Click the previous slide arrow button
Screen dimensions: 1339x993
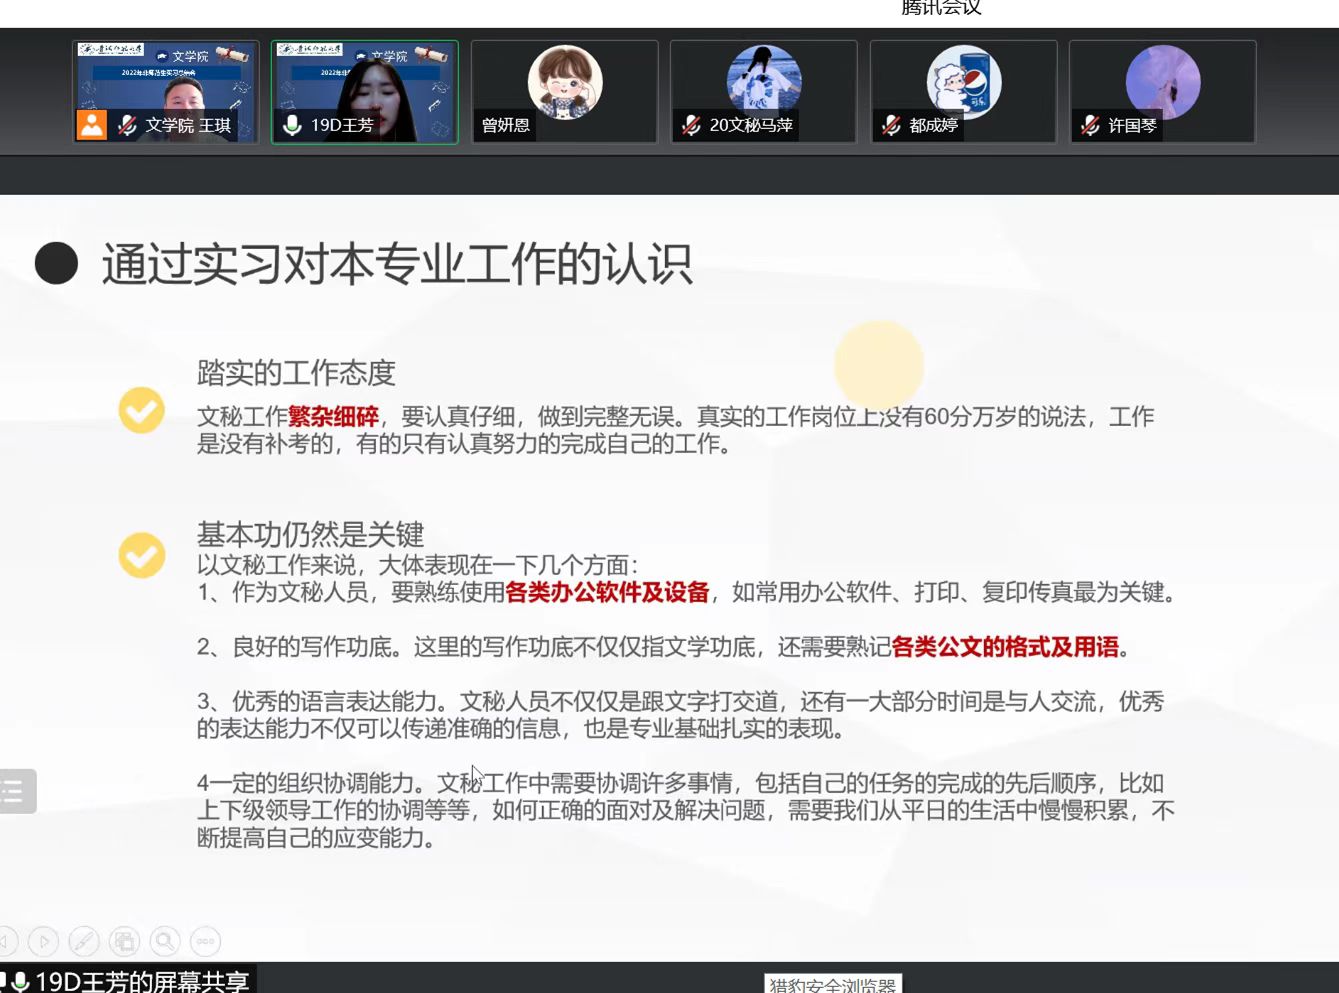[6, 941]
